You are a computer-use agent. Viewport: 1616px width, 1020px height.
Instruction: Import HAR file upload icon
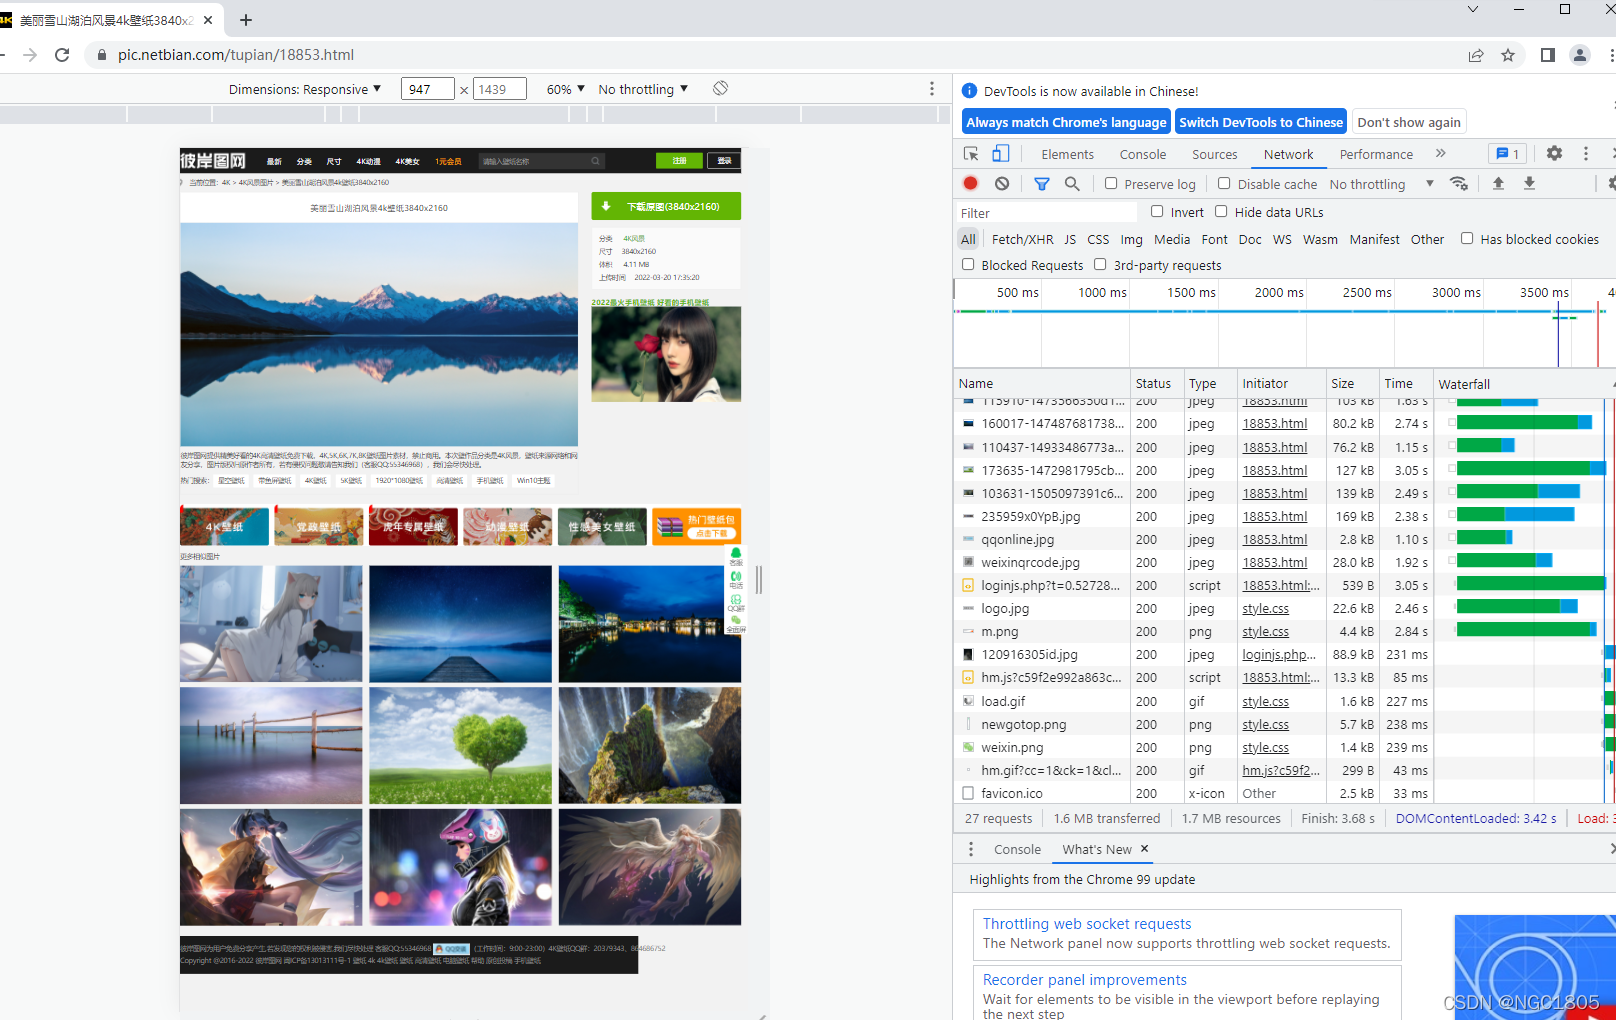tap(1498, 184)
